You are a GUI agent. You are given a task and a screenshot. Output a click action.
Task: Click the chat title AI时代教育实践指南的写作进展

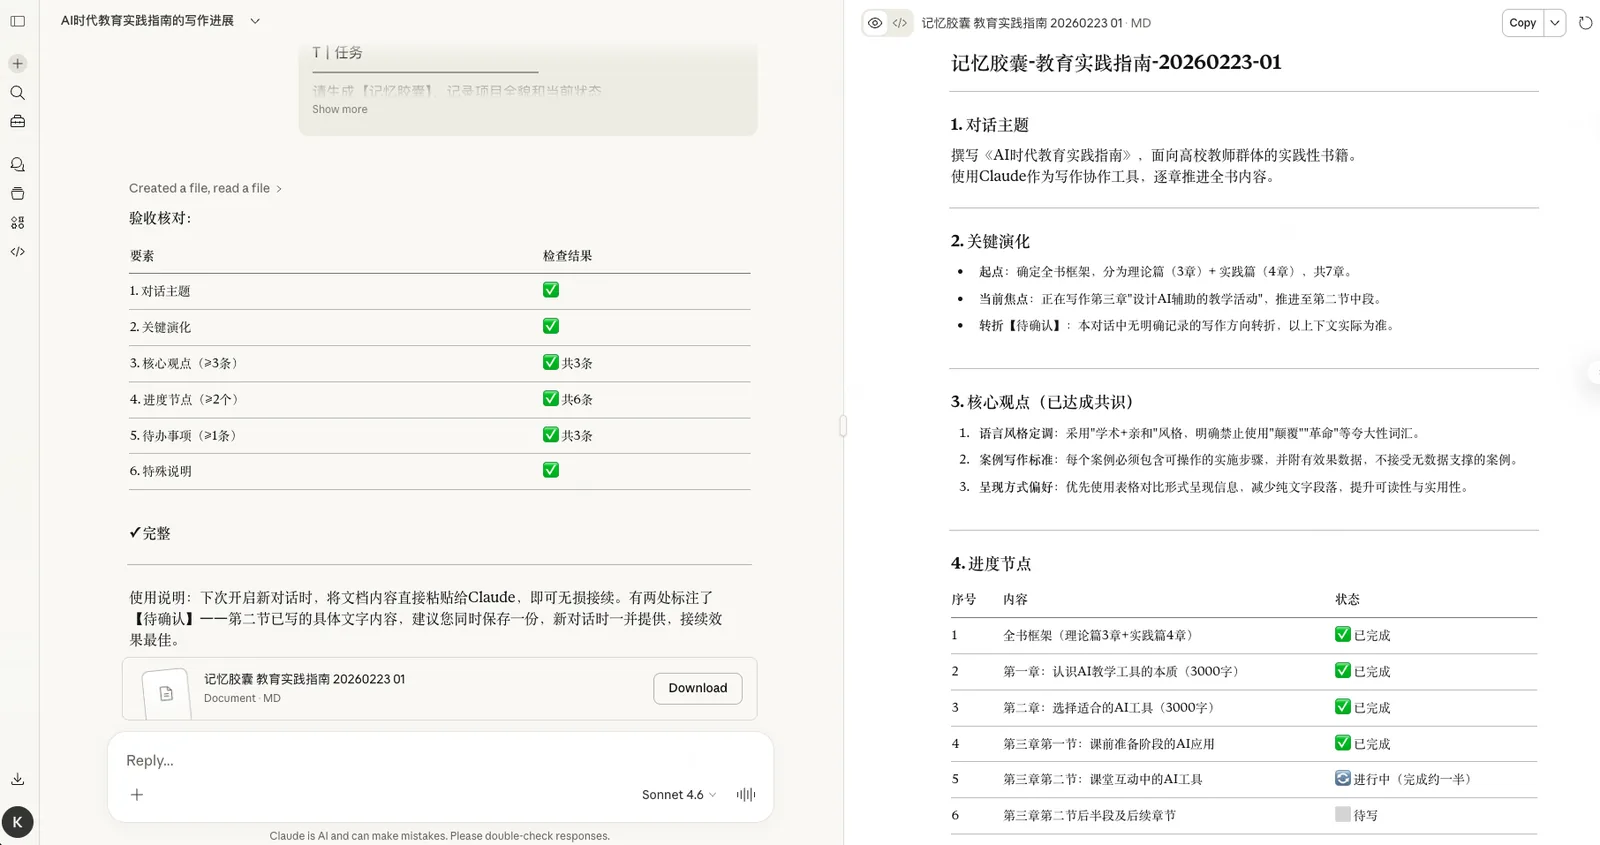pos(147,21)
